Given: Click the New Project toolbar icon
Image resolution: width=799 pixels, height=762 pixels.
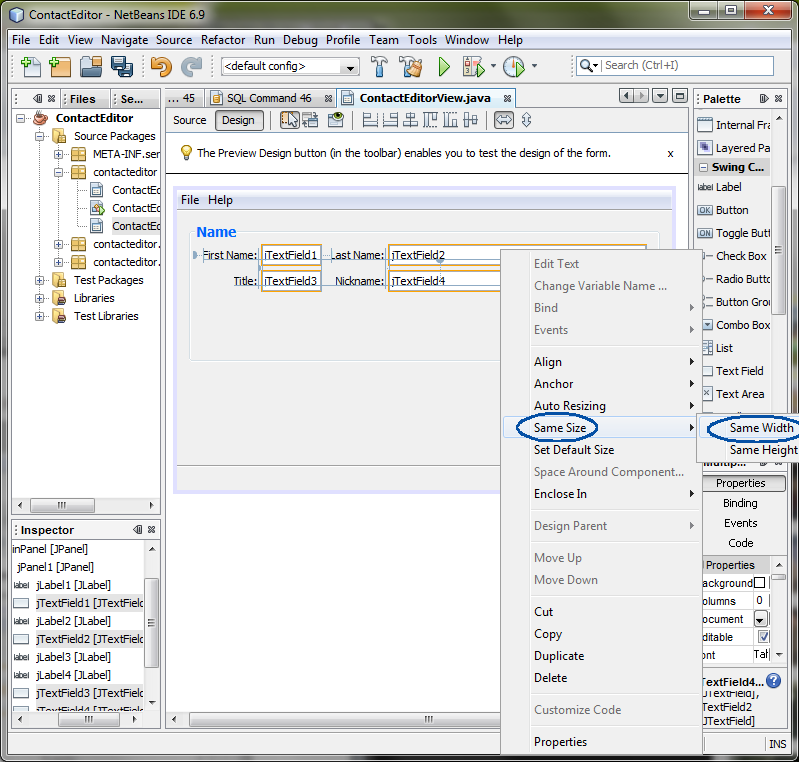Looking at the screenshot, I should point(60,66).
